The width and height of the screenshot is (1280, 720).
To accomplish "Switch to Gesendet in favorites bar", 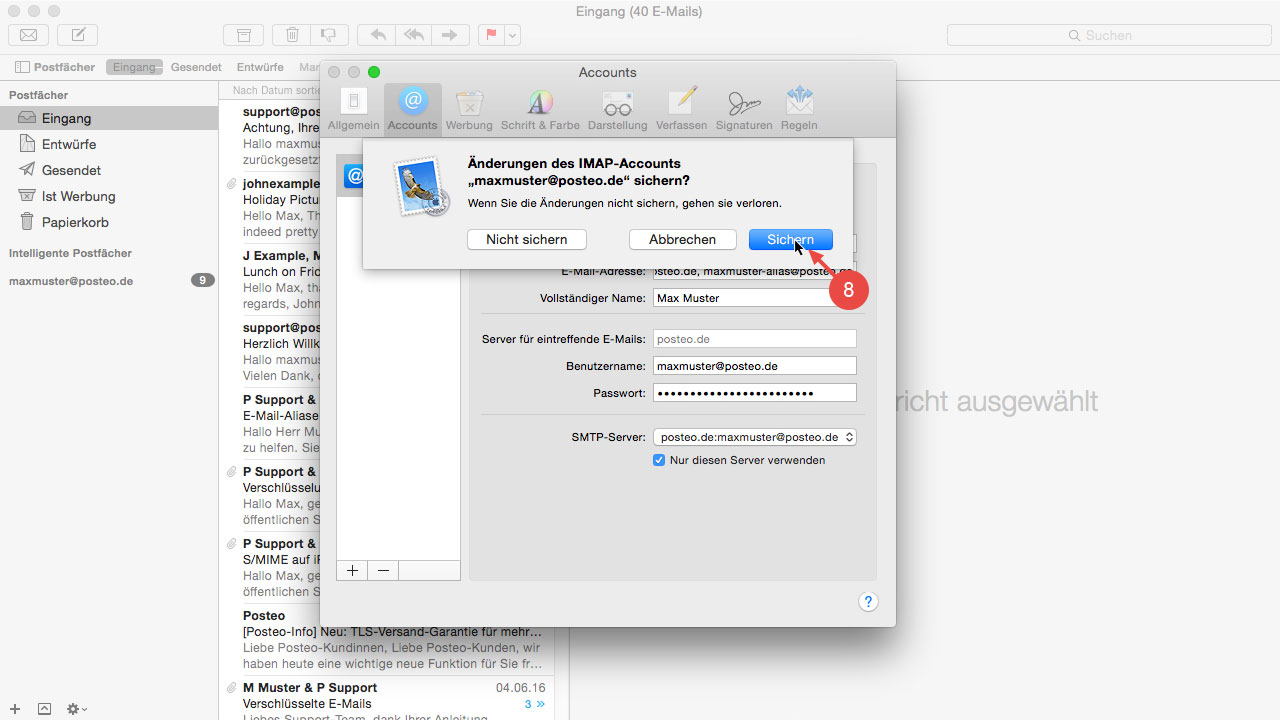I will coord(196,67).
